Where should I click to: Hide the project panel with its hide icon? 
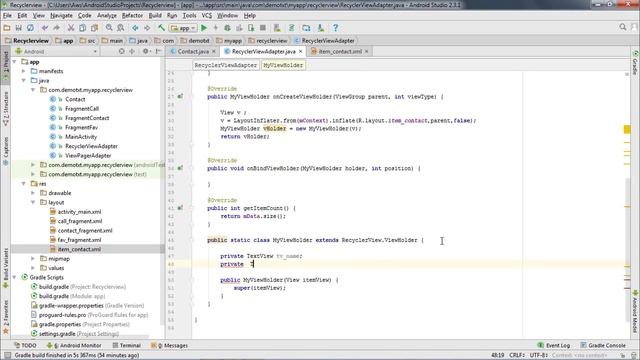tap(158, 51)
